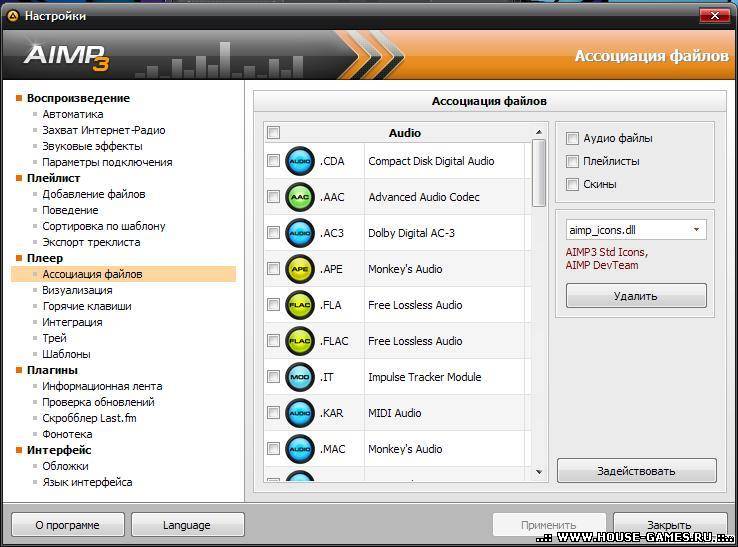This screenshot has width=738, height=547.
Task: Open the Поведение settings page
Action: [70, 210]
